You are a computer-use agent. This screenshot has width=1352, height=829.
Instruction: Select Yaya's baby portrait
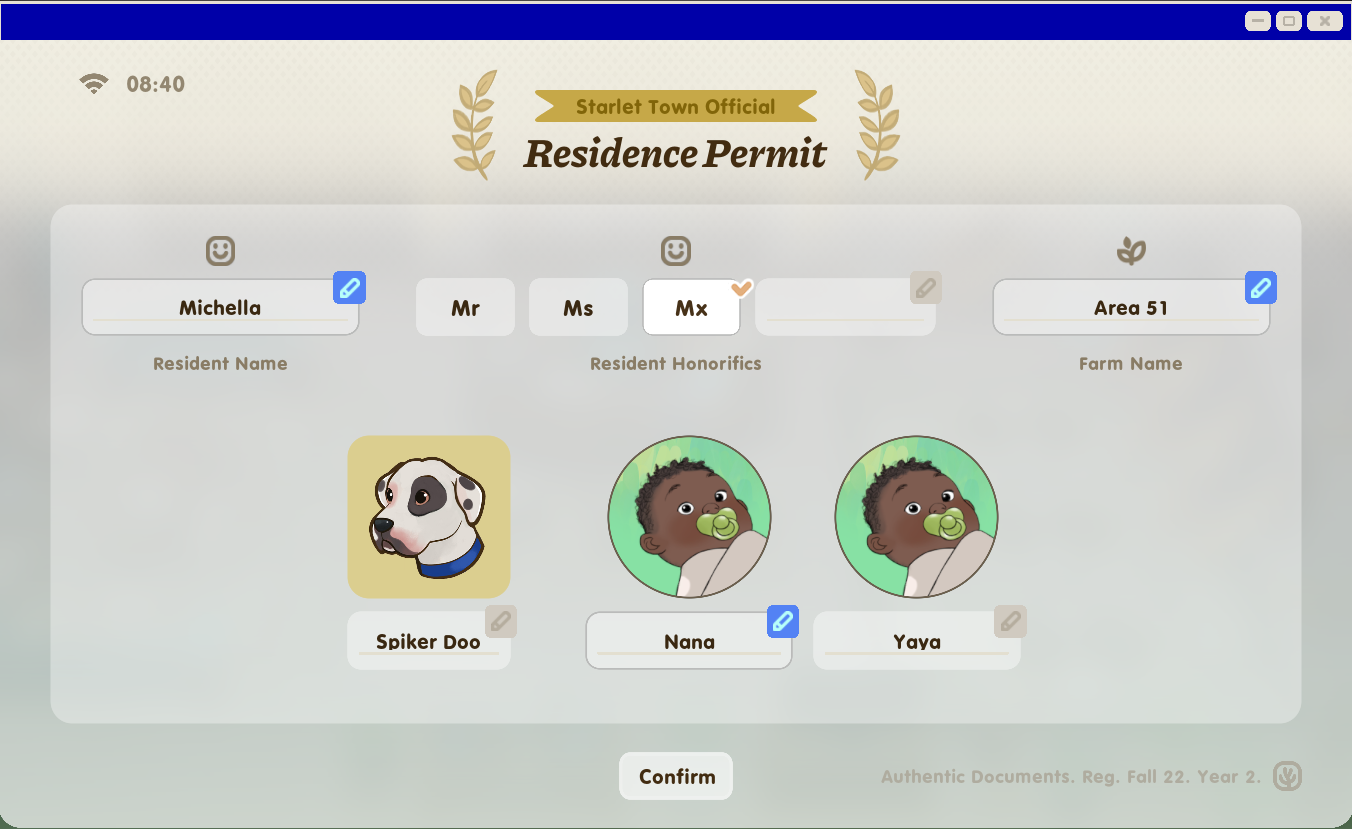(916, 517)
